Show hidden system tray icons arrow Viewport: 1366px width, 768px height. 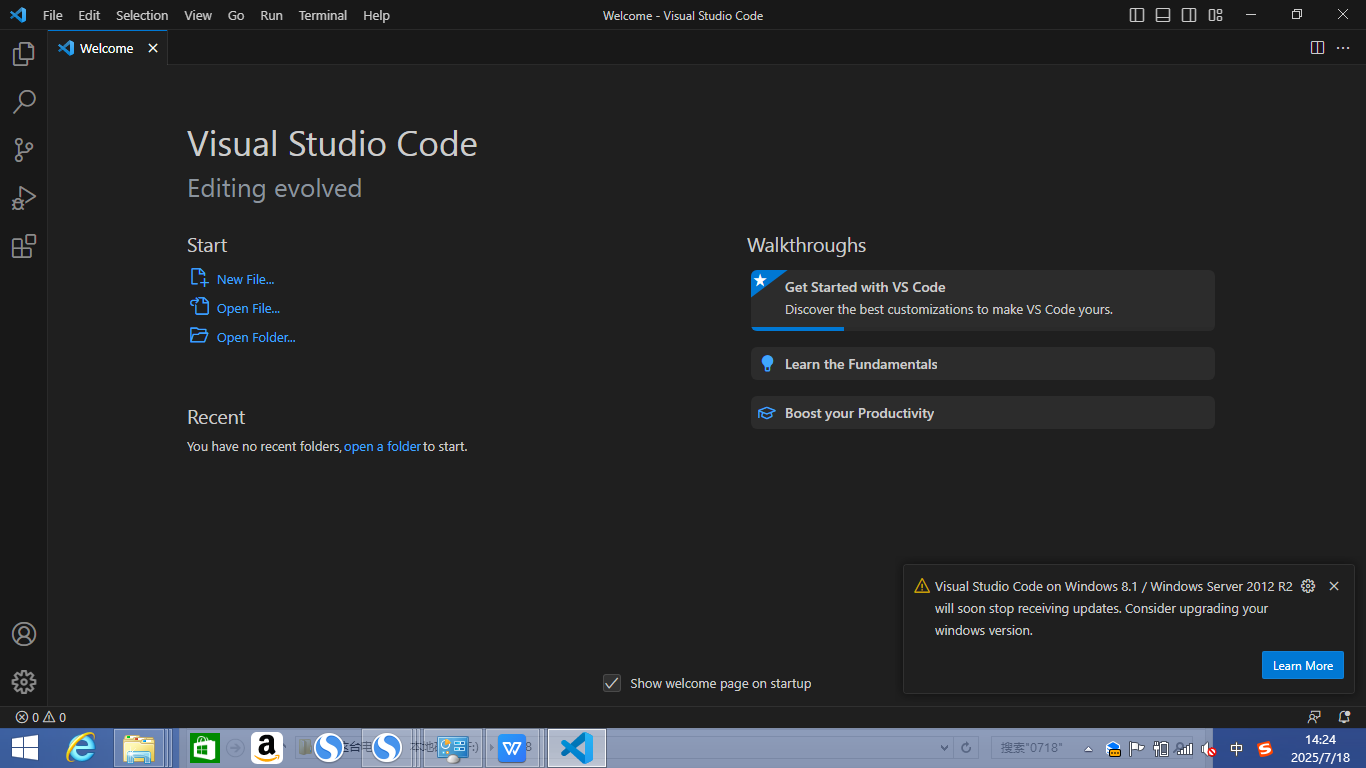(1089, 749)
